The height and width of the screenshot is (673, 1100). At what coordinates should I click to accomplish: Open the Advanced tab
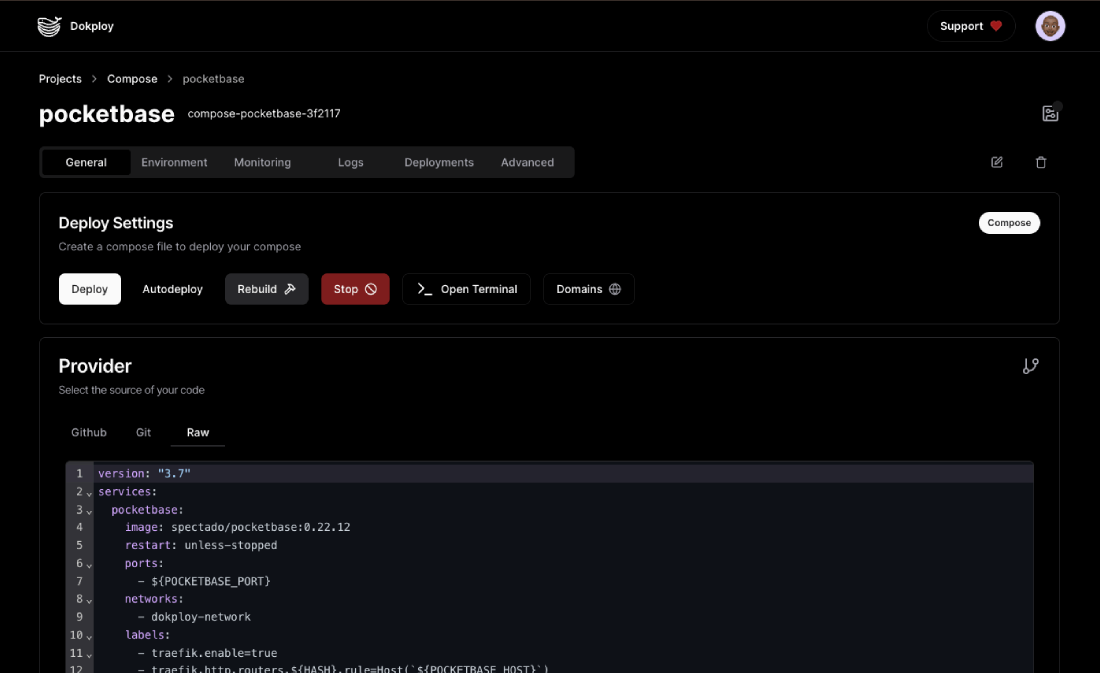[528, 162]
